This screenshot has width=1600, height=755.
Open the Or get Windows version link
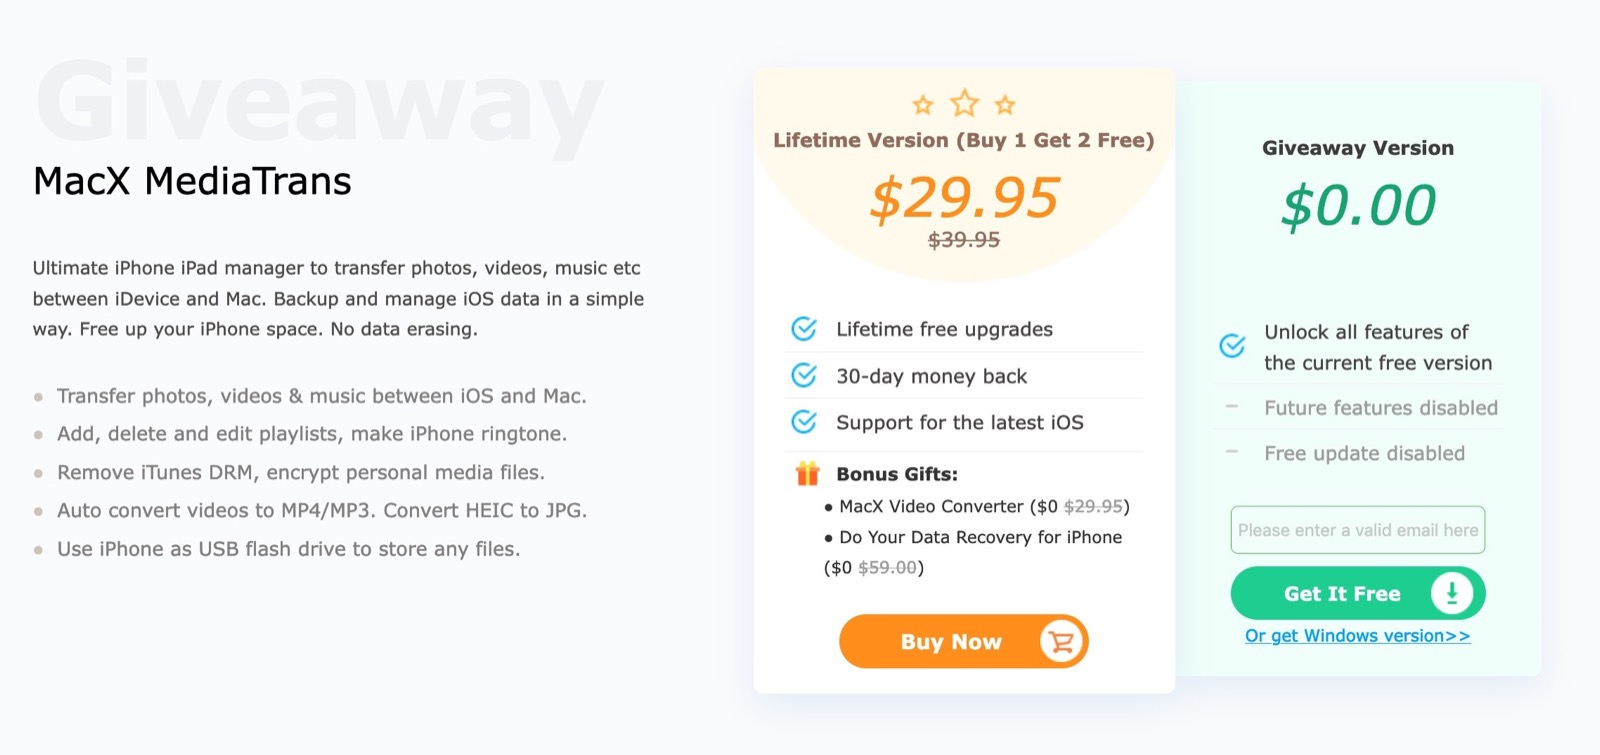[x=1357, y=636]
